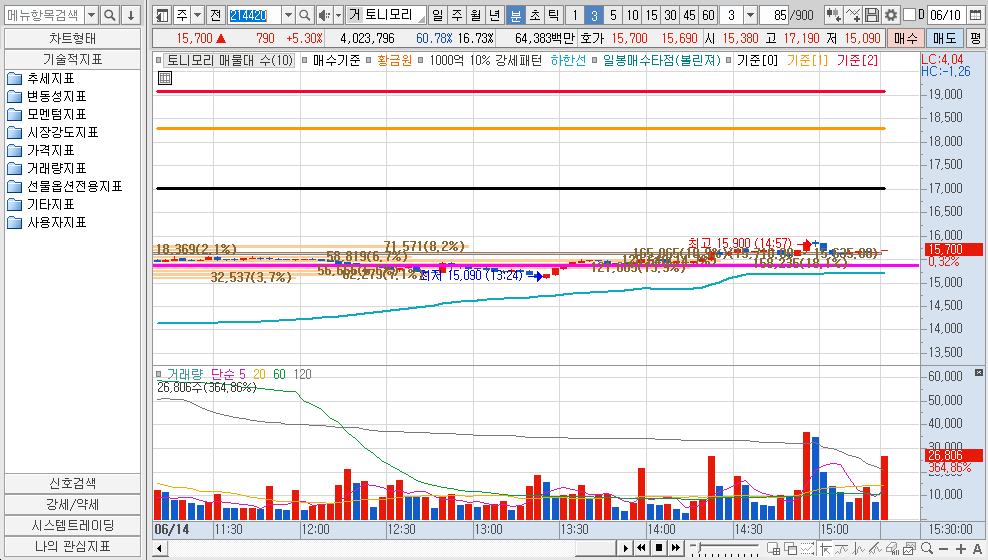Type in the 메뉴항목검색 search field
The width and height of the screenshot is (988, 560).
(44, 15)
